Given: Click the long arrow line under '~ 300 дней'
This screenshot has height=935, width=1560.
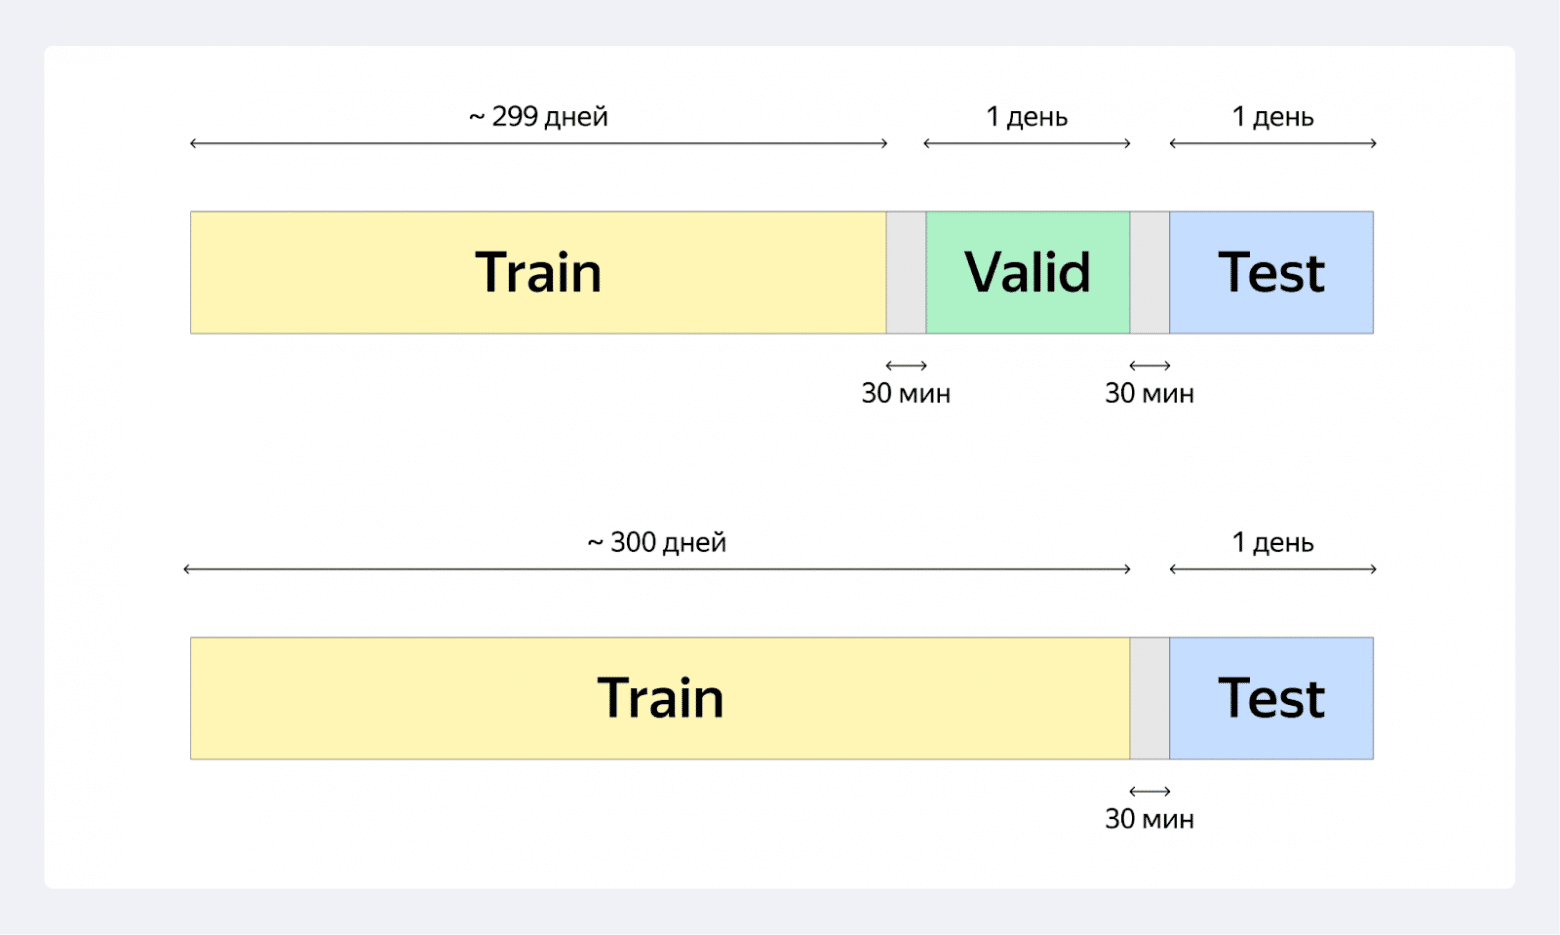Looking at the screenshot, I should (x=656, y=569).
